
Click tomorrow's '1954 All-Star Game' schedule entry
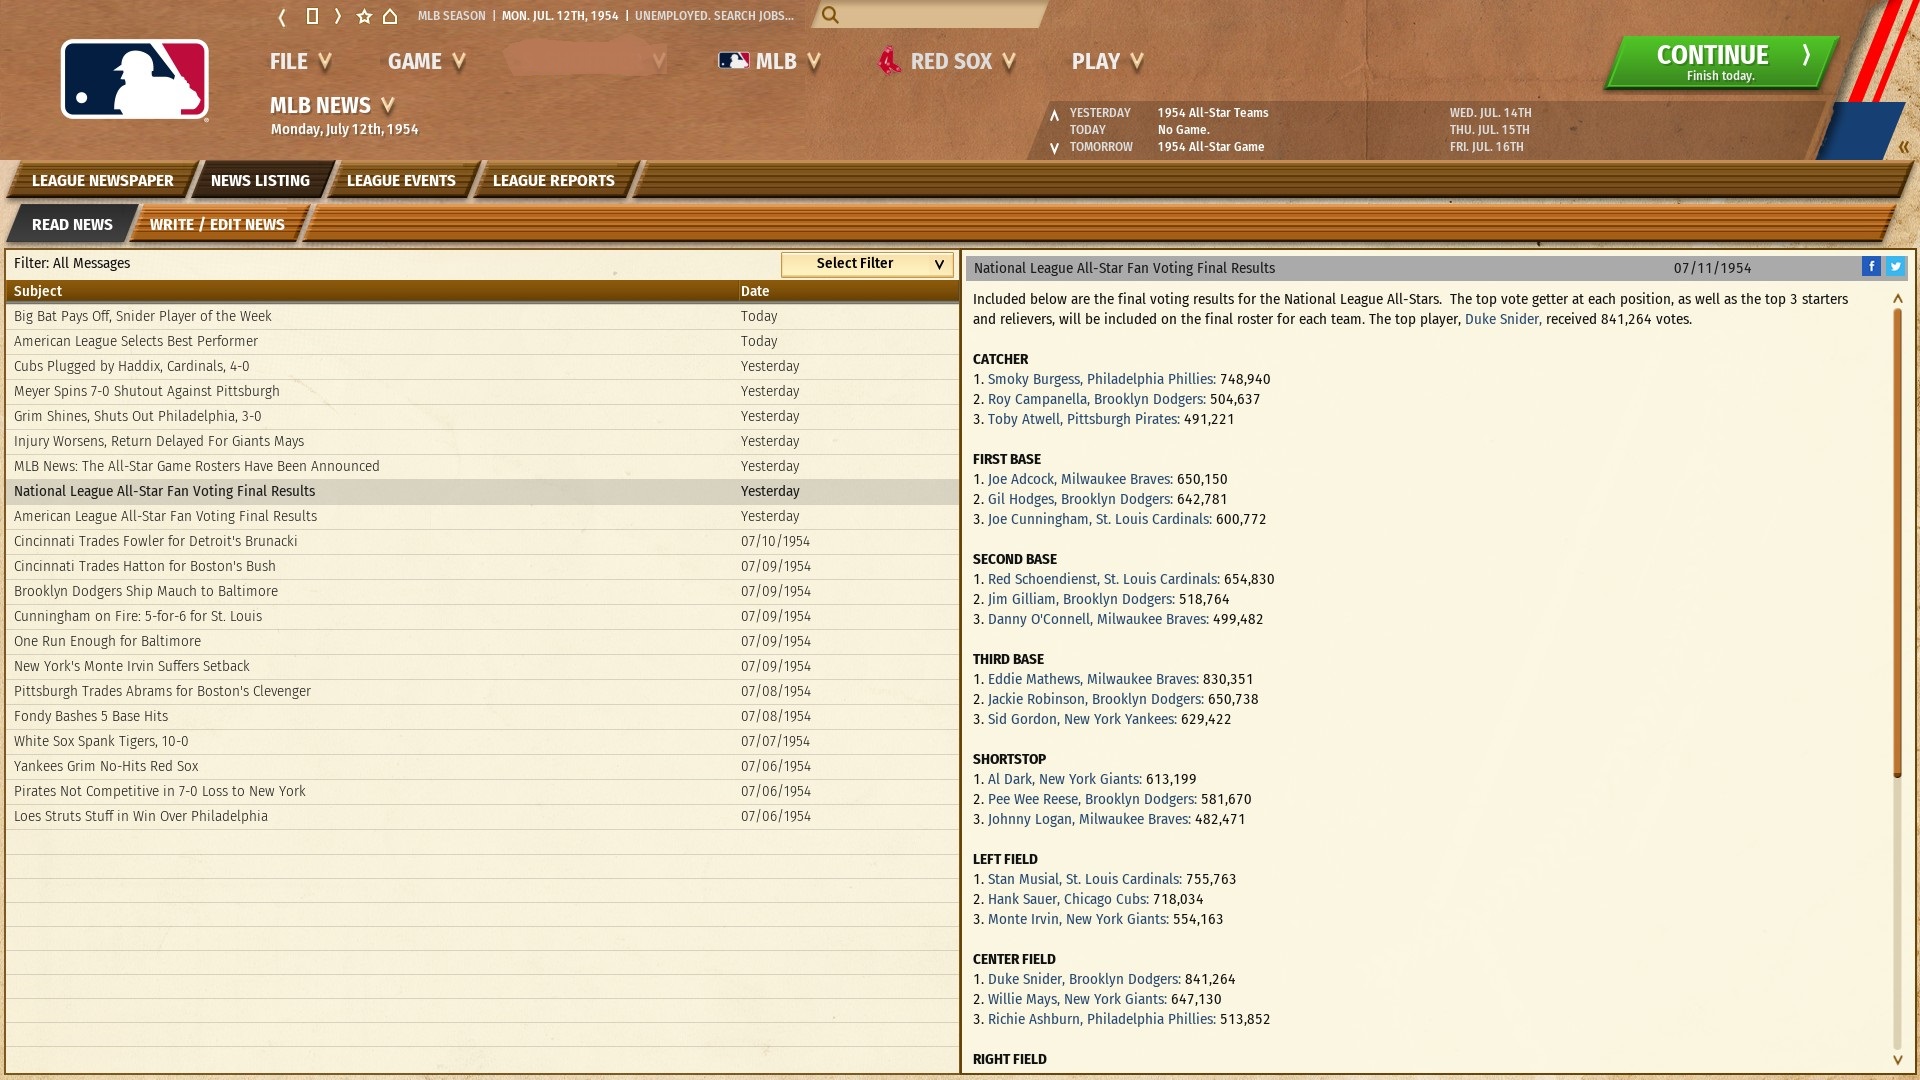(x=1210, y=147)
